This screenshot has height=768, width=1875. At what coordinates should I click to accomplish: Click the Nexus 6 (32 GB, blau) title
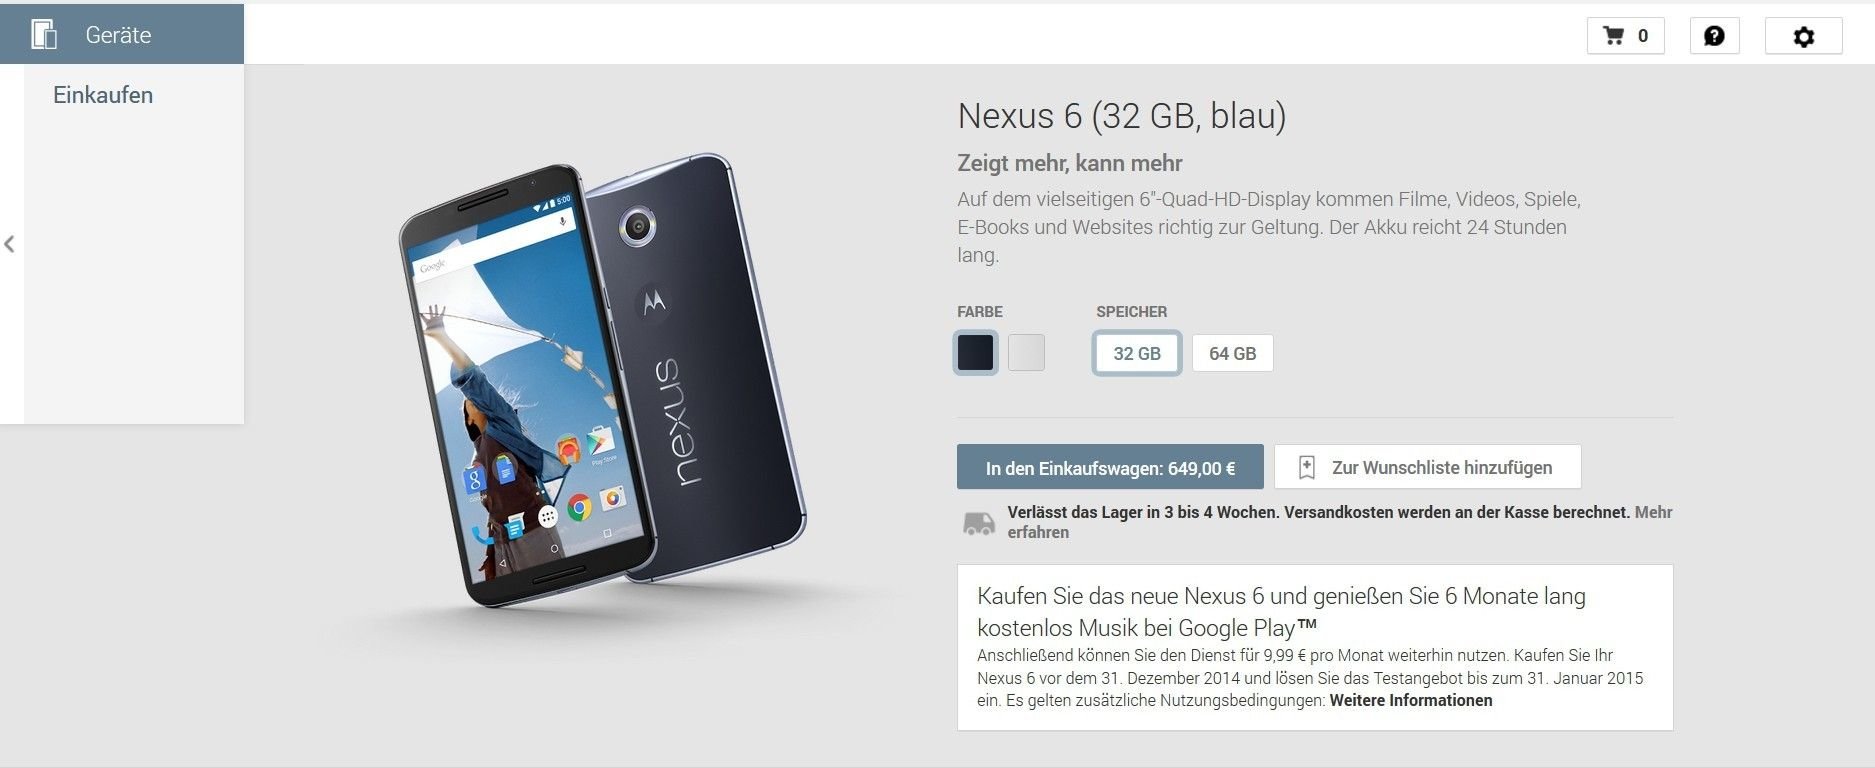pyautogui.click(x=1122, y=116)
